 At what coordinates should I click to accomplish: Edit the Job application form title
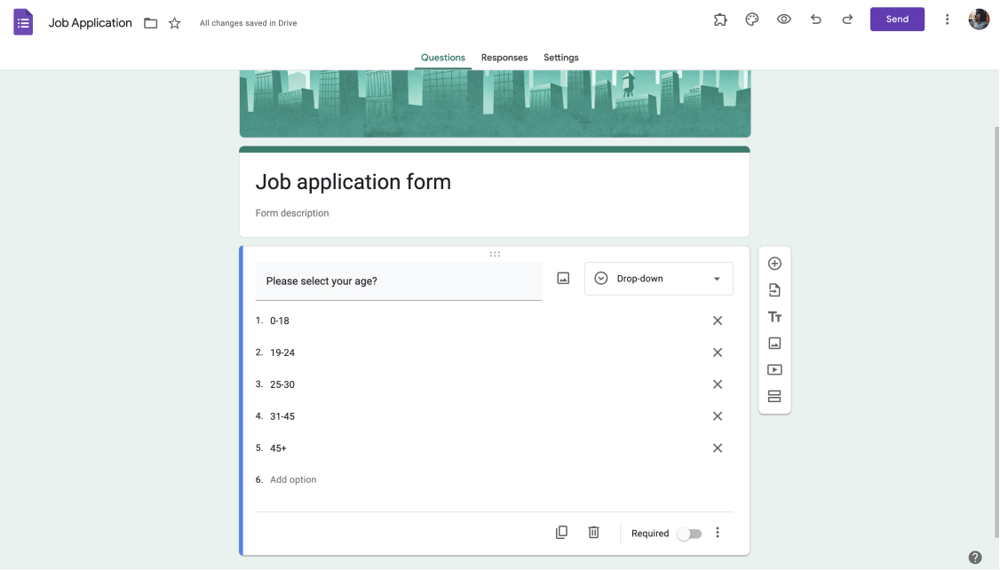point(353,182)
